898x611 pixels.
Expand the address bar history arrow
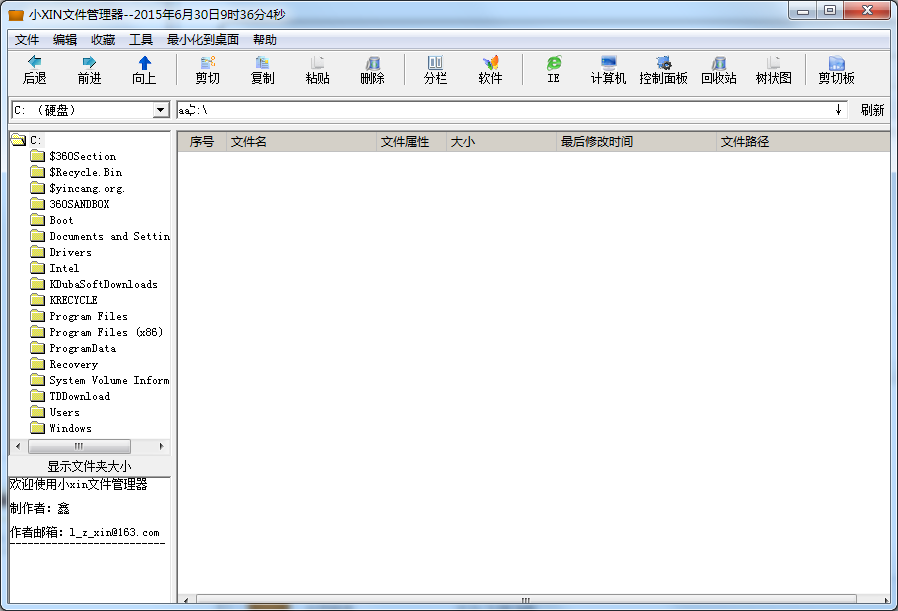tap(838, 110)
